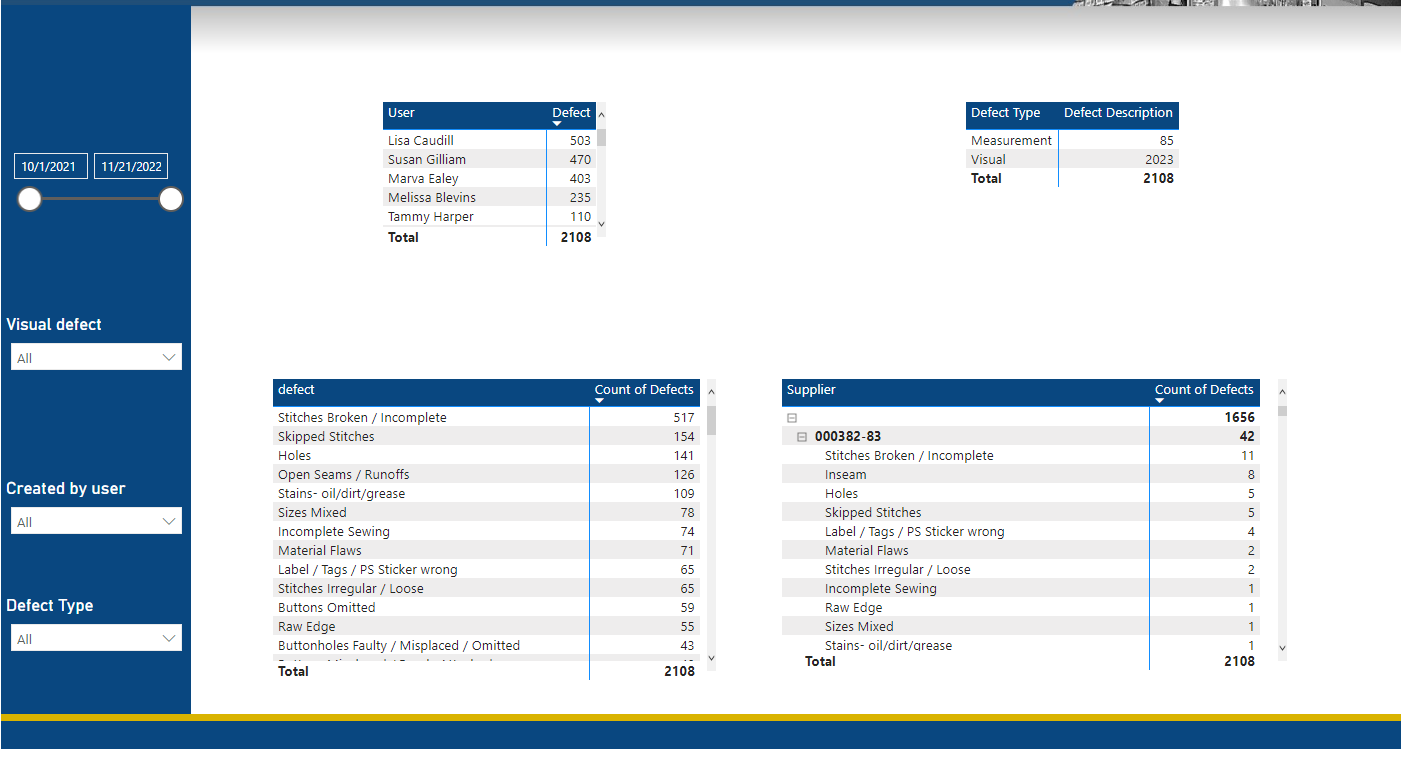This screenshot has height=765, width=1402.
Task: Click the end date field showing 11/21/2022
Action: tap(130, 166)
